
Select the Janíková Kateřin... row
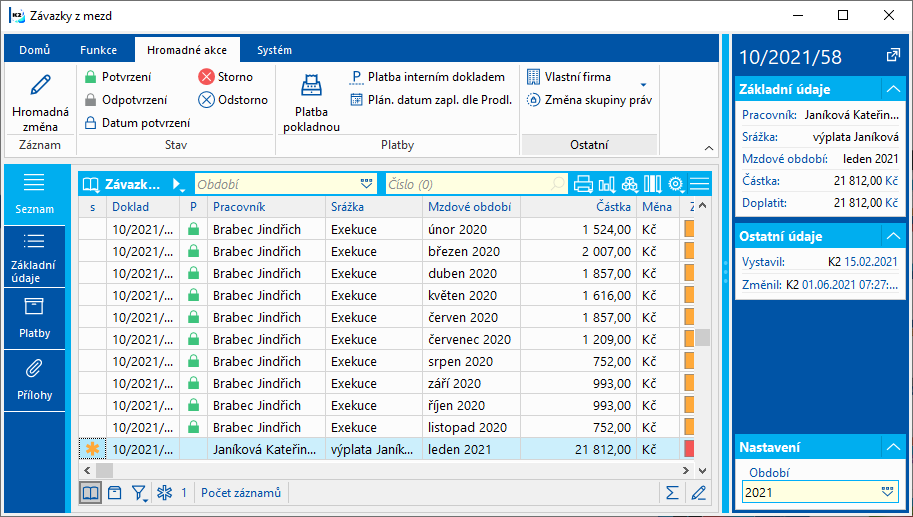click(387, 449)
